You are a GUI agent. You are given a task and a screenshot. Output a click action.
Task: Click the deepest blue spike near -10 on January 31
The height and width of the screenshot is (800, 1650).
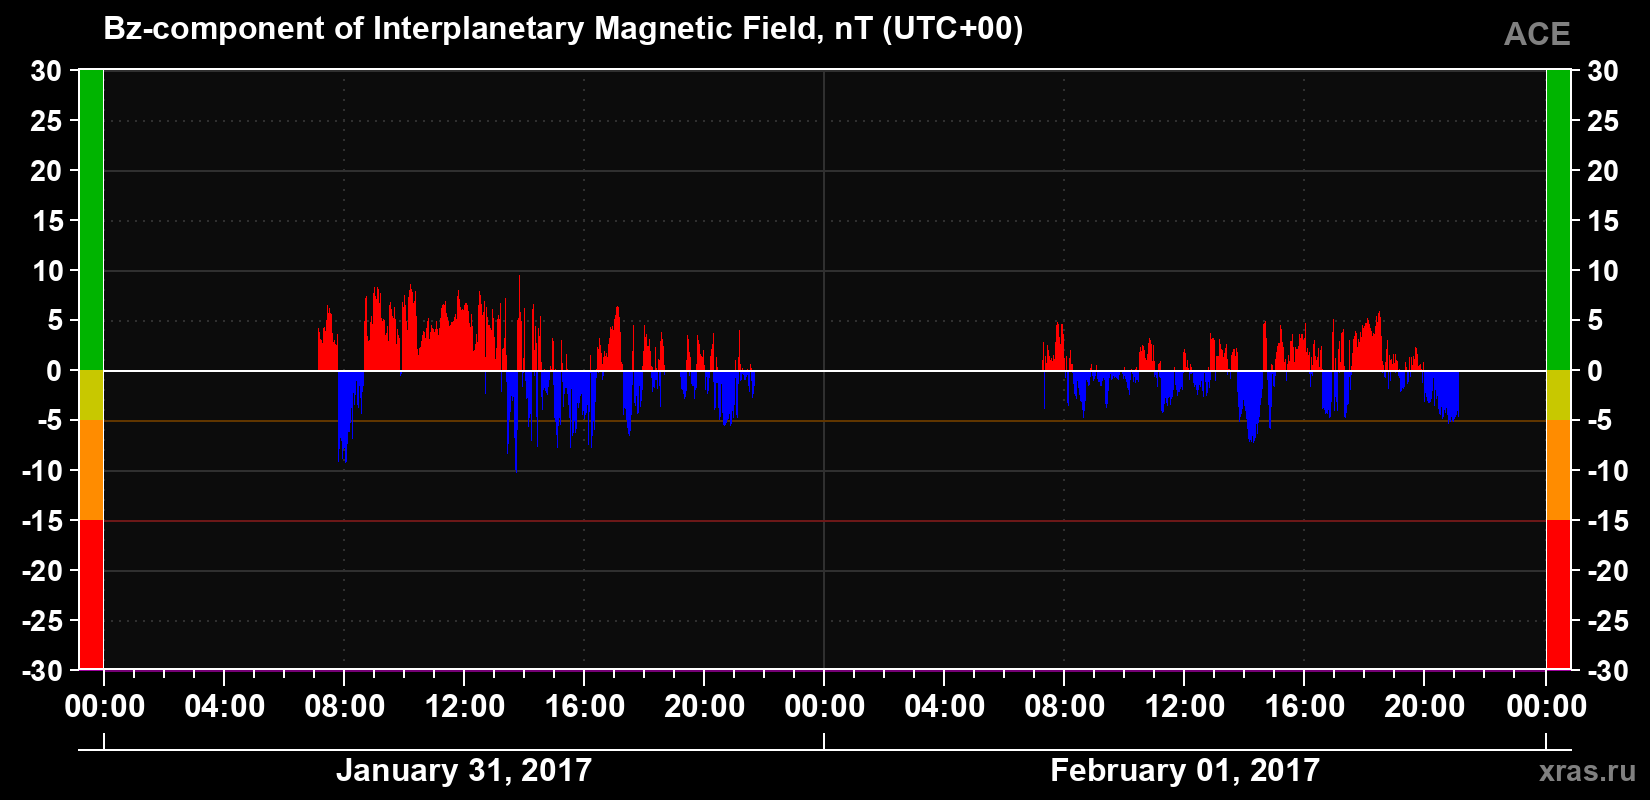516,425
